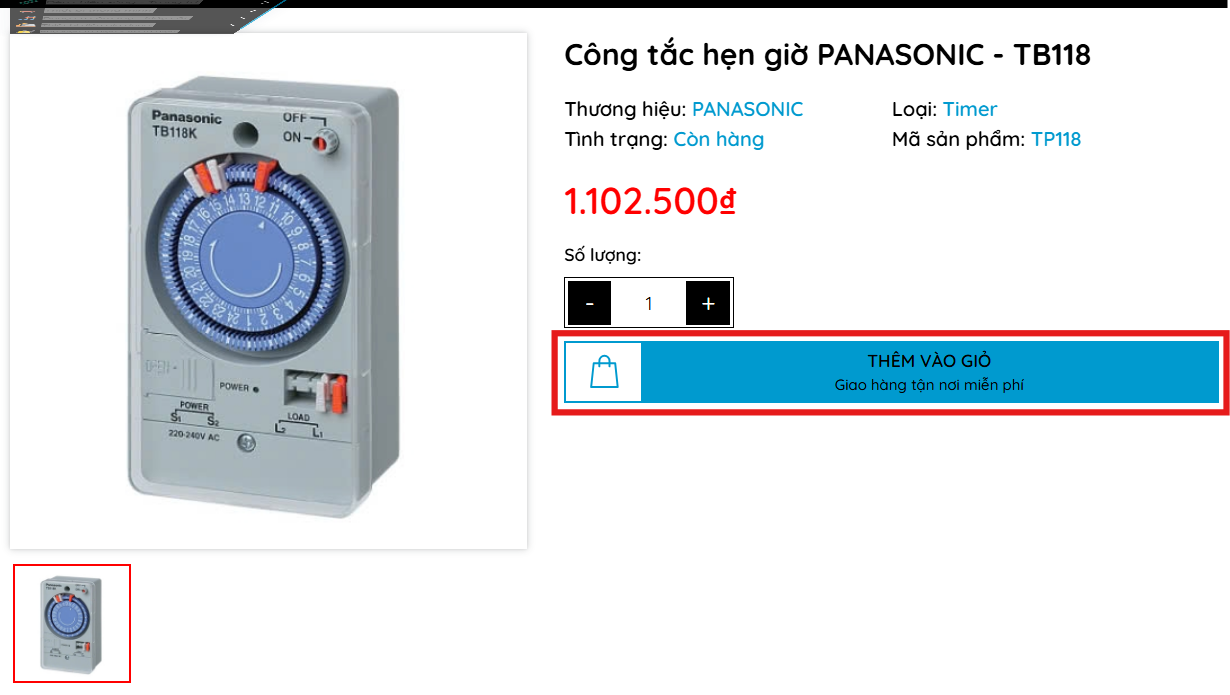Image resolution: width=1230 pixels, height=695 pixels.
Task: Open the PANASONIC brand link
Action: point(747,109)
